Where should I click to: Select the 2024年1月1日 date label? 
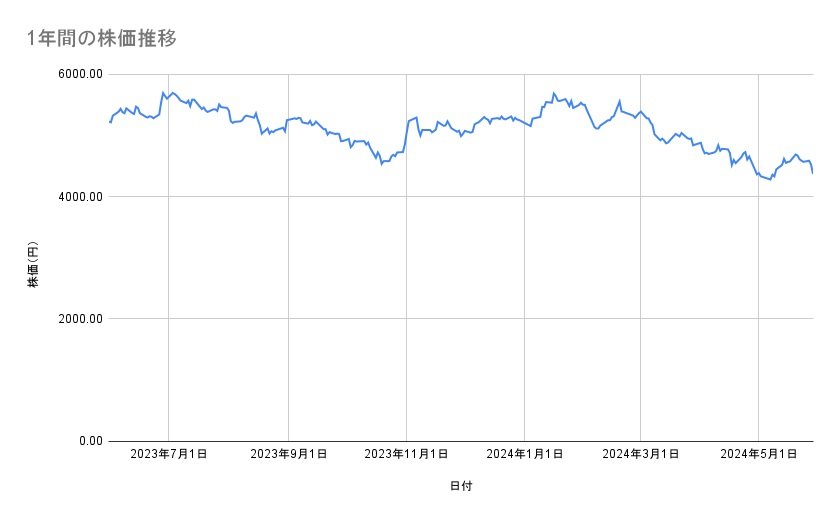525,454
